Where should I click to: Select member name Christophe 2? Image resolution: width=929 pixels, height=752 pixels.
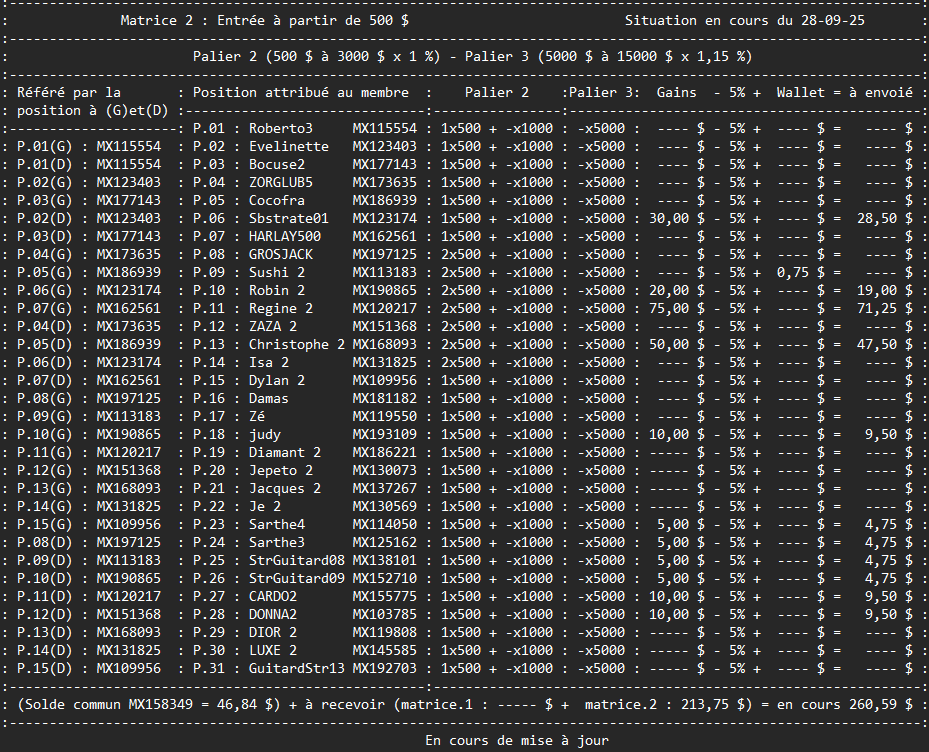(x=297, y=344)
